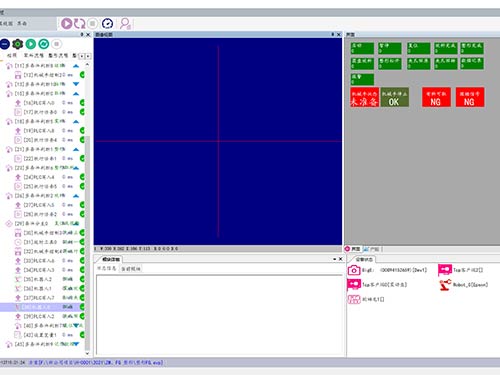Open the speedometer gauge icon in the top toolbar
Screen dimensions: 500x375
click(107, 23)
